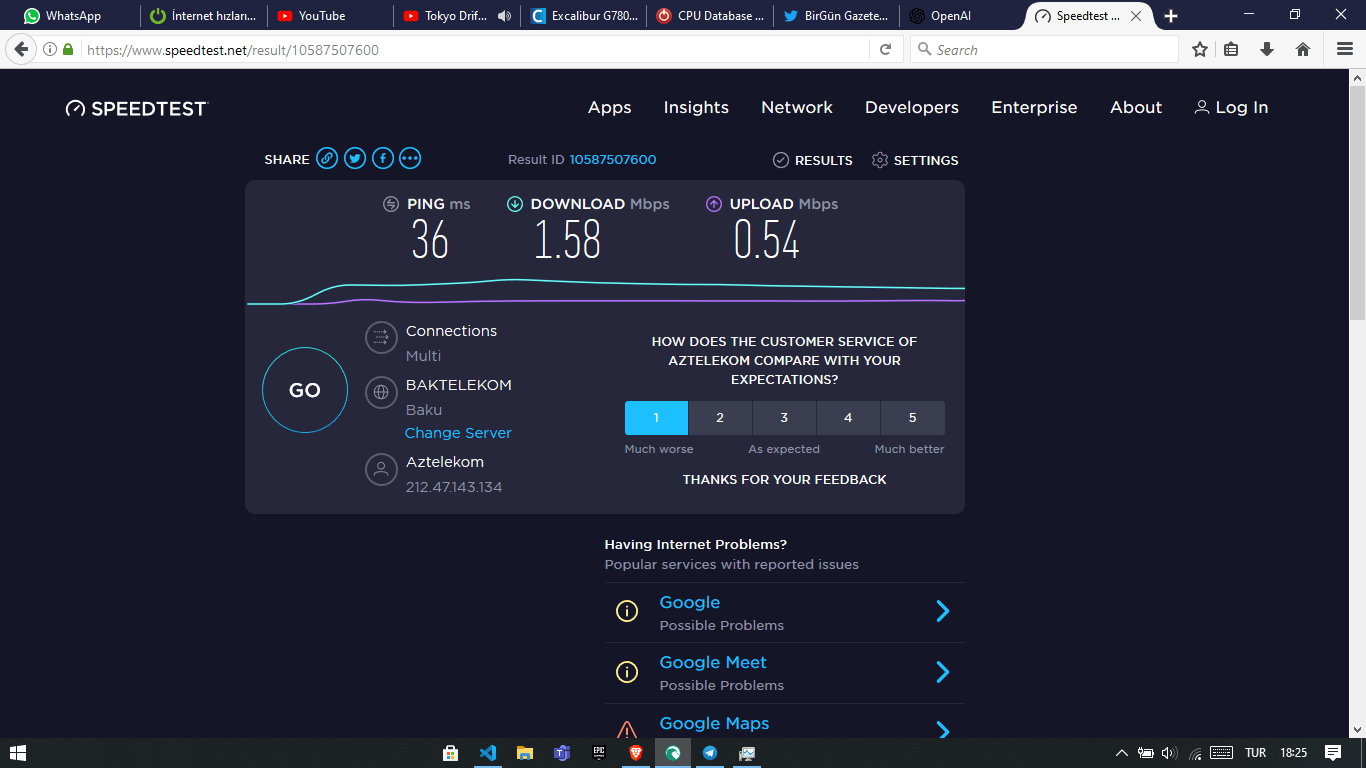Open Microsoft Teams from the taskbar

[x=562, y=753]
